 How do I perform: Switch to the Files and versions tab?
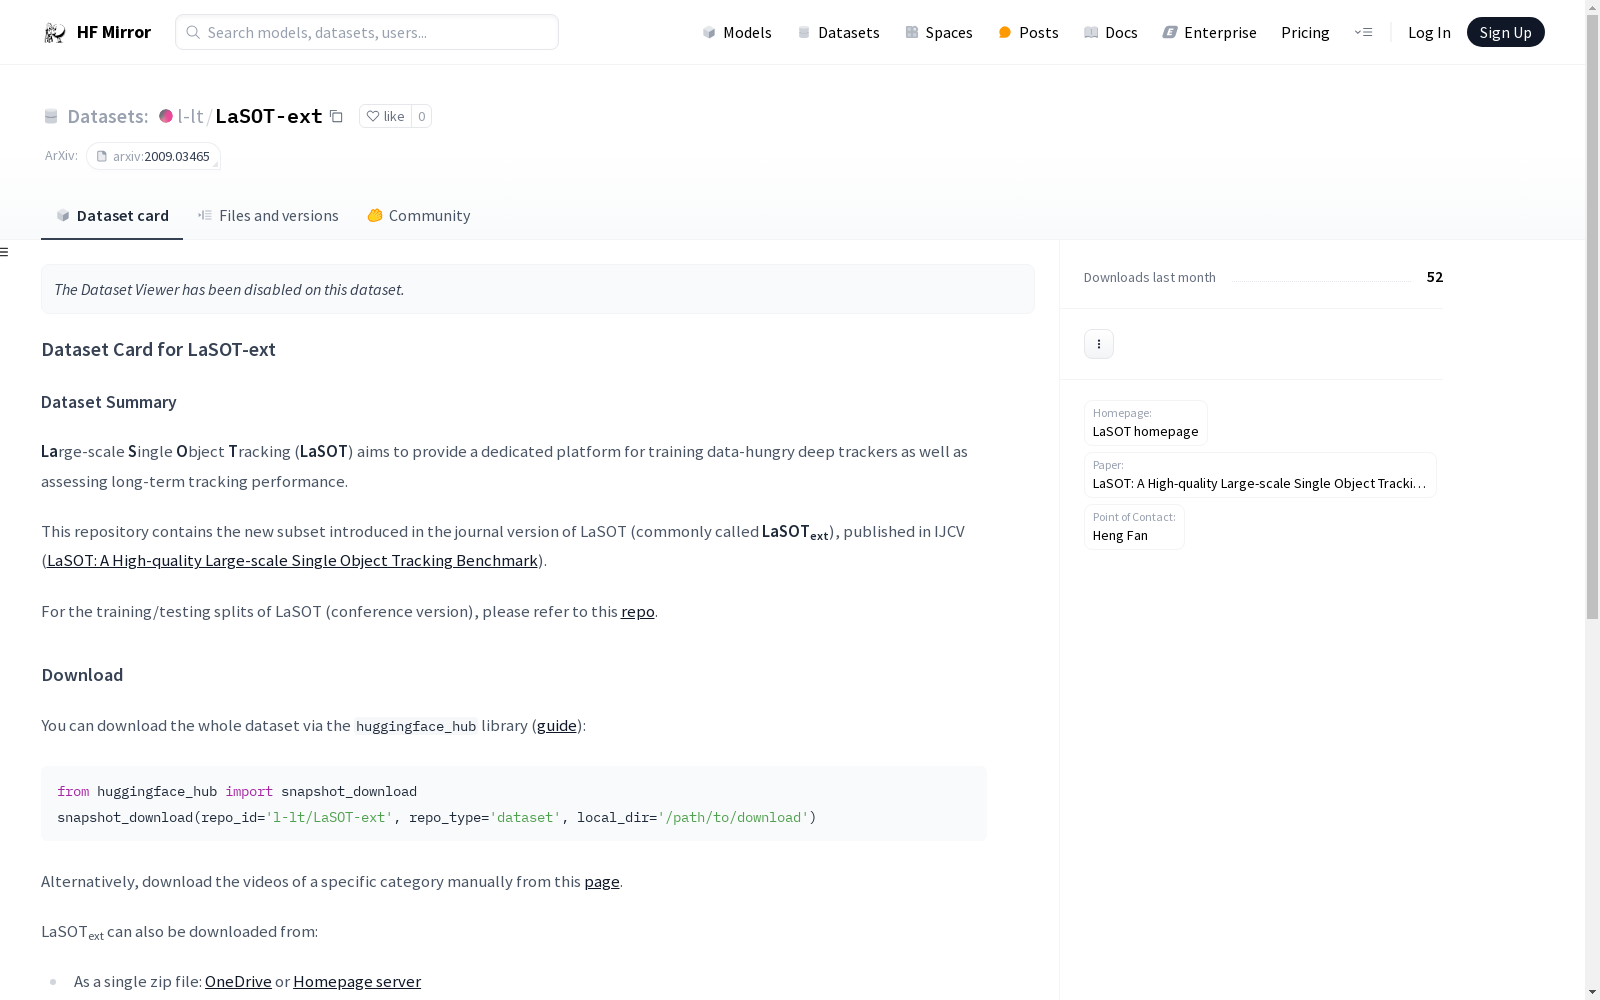268,216
